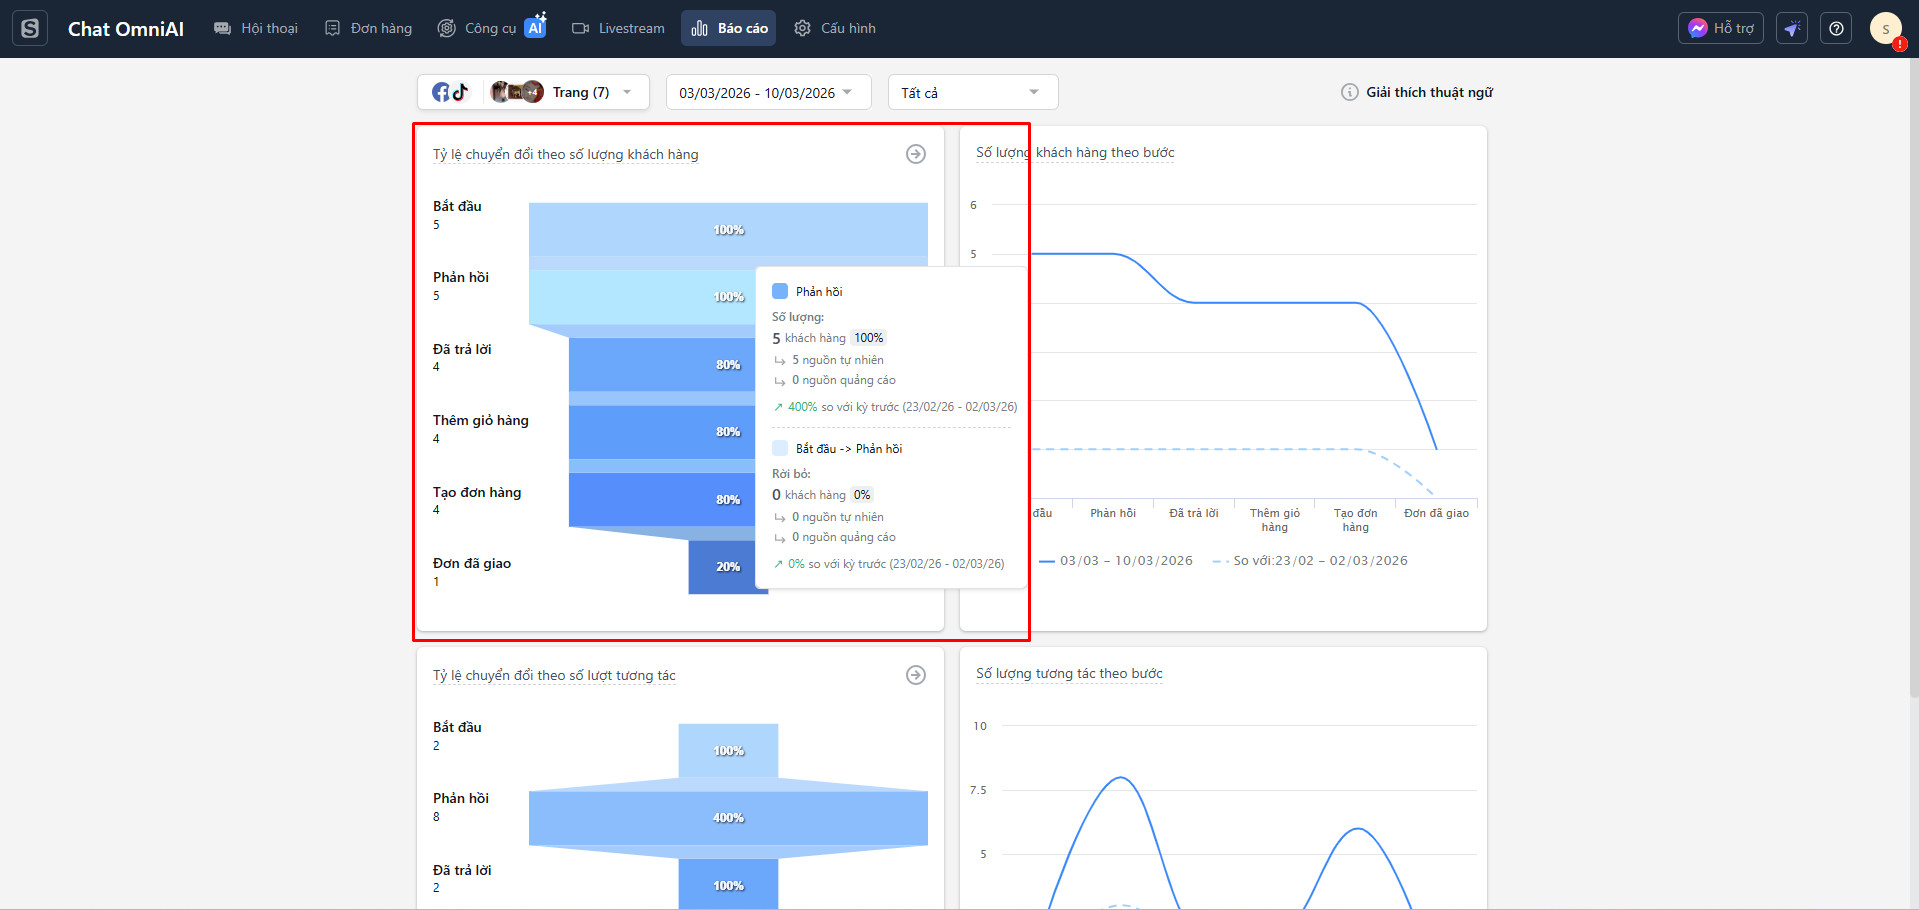The width and height of the screenshot is (1919, 910).
Task: Click arrow icon on interaction conversion card
Action: (x=915, y=675)
